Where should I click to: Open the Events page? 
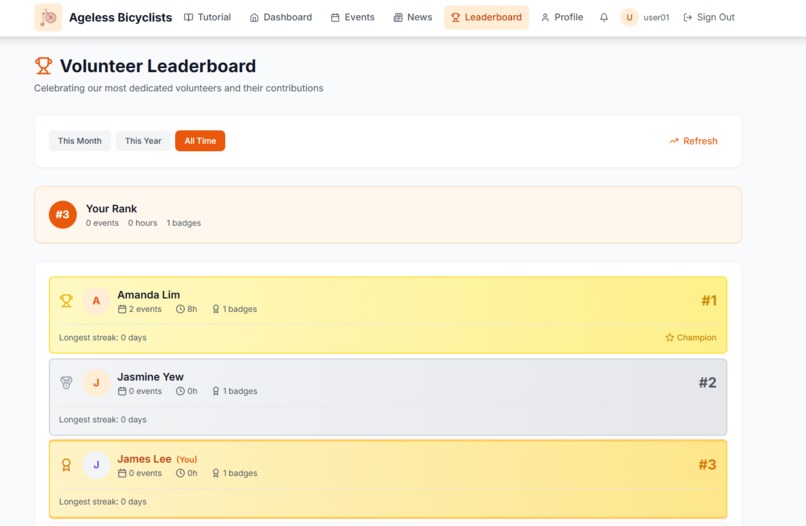tap(353, 17)
